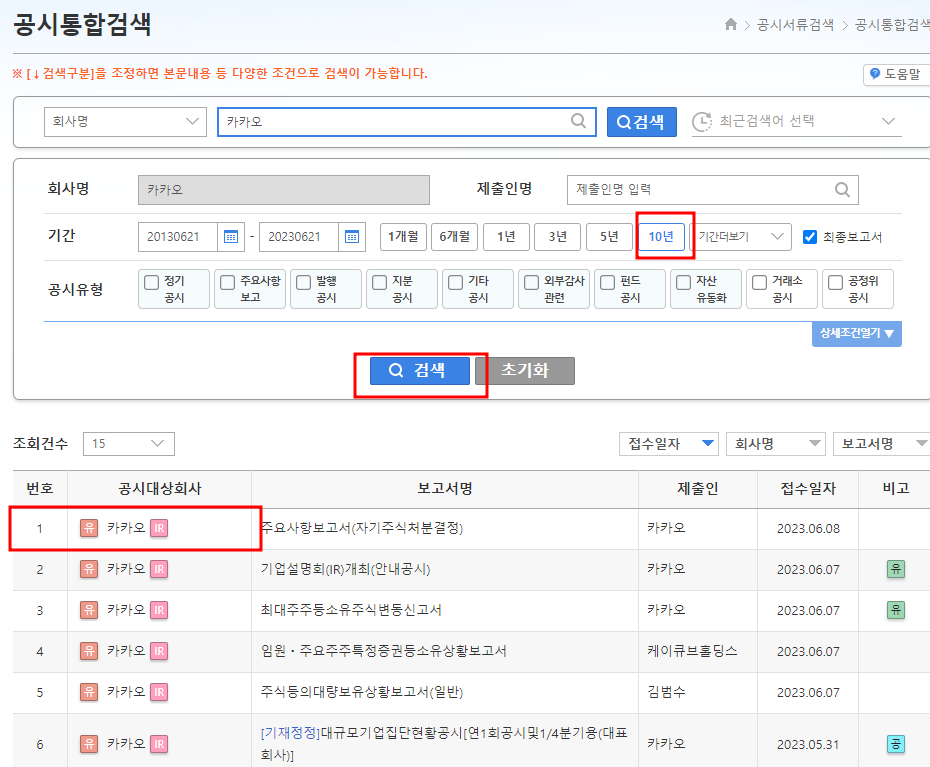
Task: Check the 지분공시 disclosure type
Action: pos(380,282)
